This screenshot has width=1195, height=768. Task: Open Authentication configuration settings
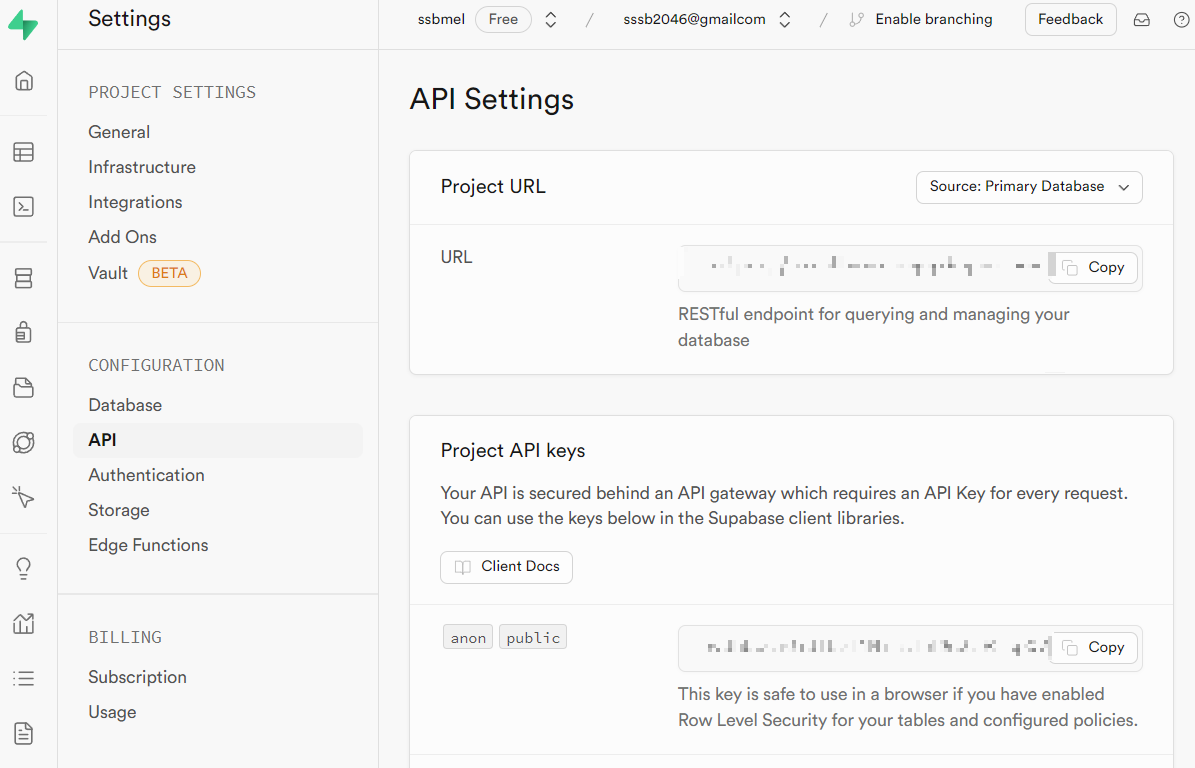click(146, 475)
